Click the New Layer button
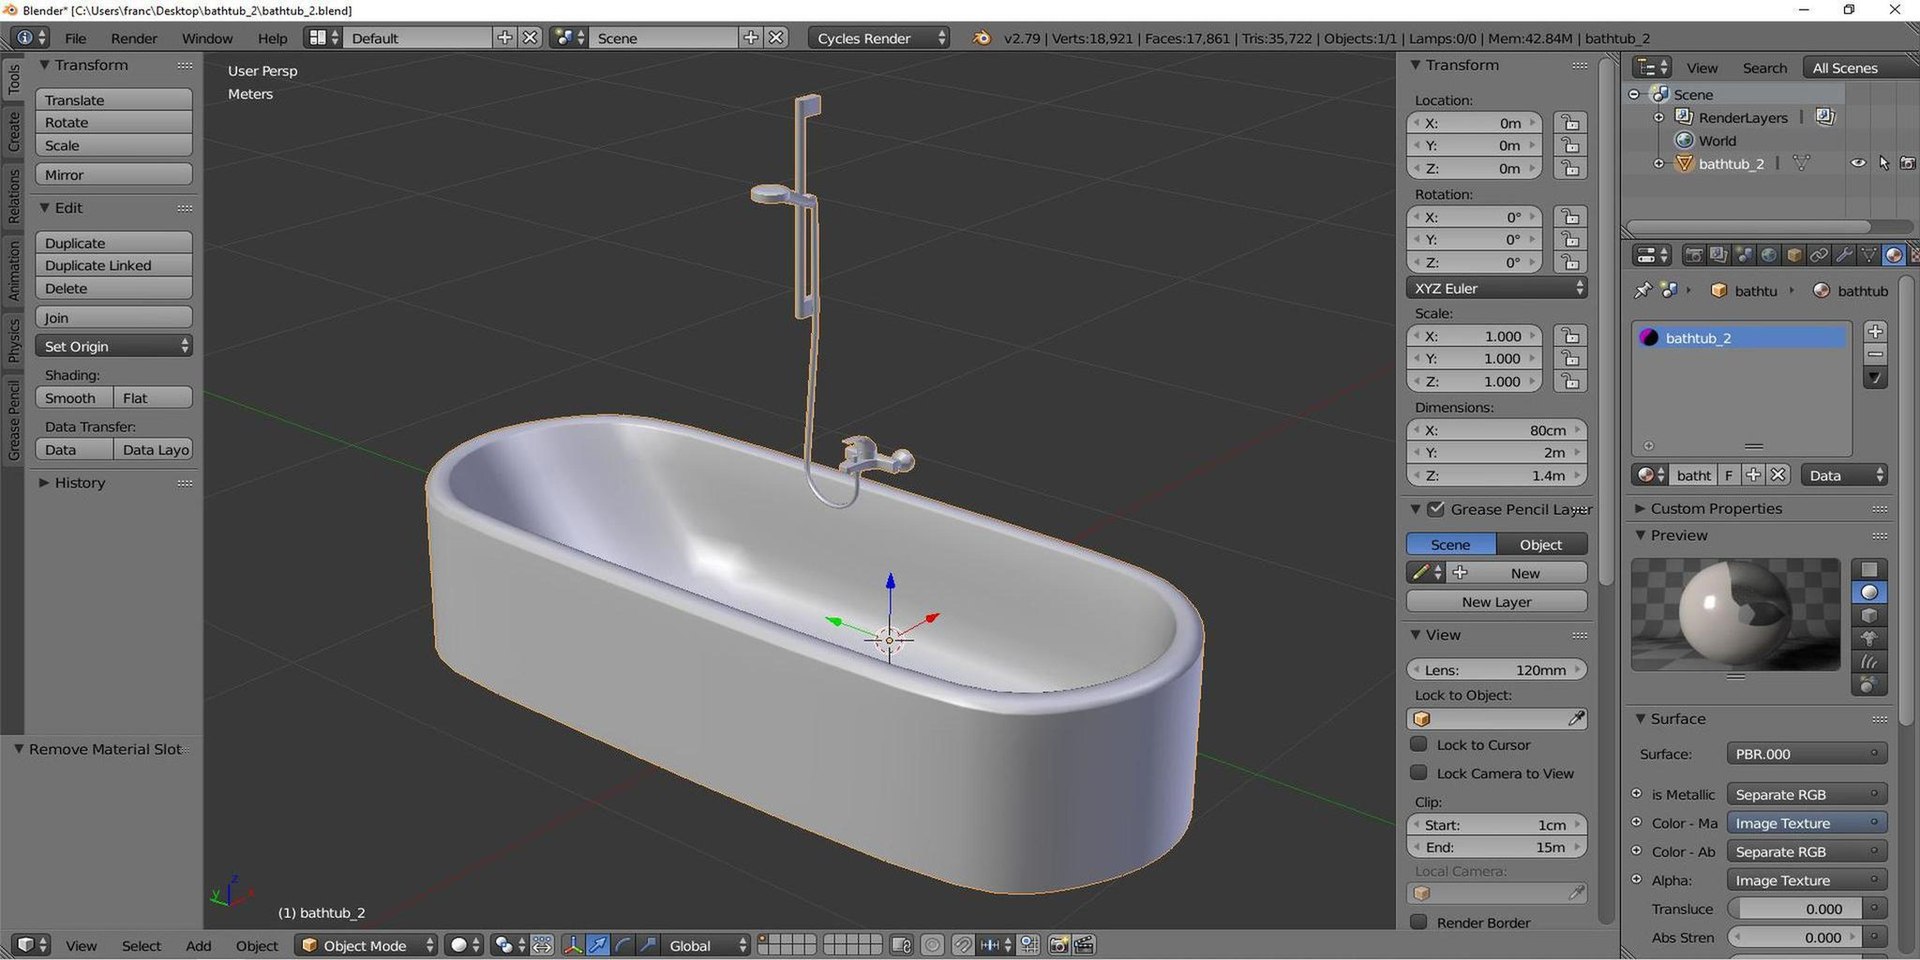This screenshot has height=960, width=1920. click(x=1496, y=601)
